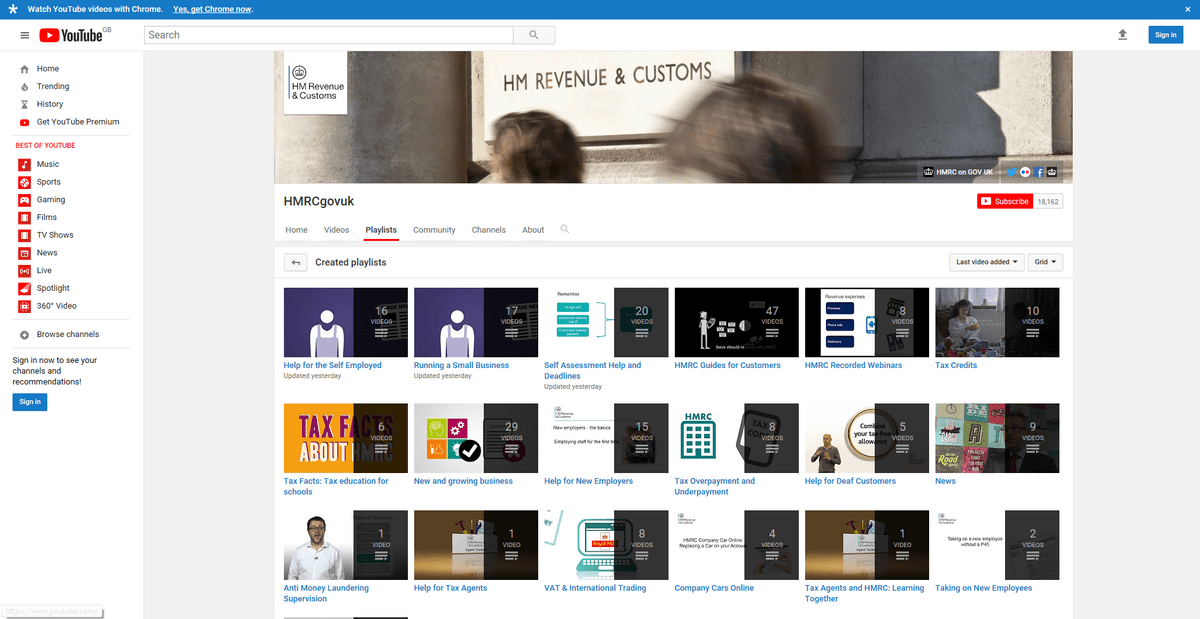Image resolution: width=1200 pixels, height=619 pixels.
Task: Open the Tax Credits playlist thumbnail
Action: point(996,322)
